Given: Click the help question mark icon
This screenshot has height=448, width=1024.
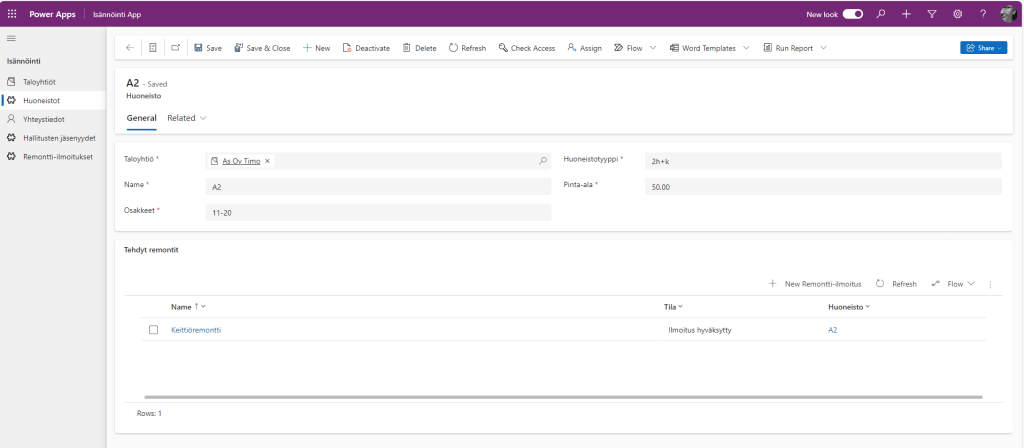Looking at the screenshot, I should click(x=983, y=14).
